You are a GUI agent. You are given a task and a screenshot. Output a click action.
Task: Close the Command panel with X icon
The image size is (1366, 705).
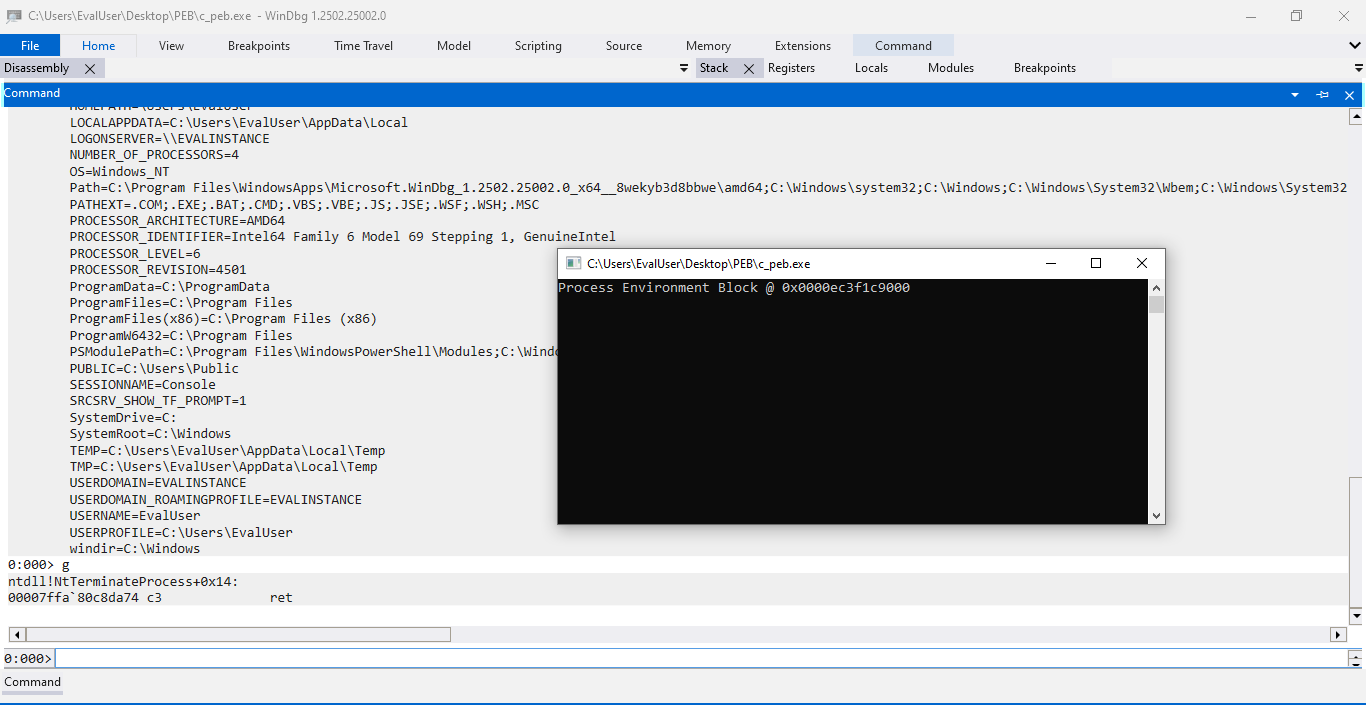1349,94
